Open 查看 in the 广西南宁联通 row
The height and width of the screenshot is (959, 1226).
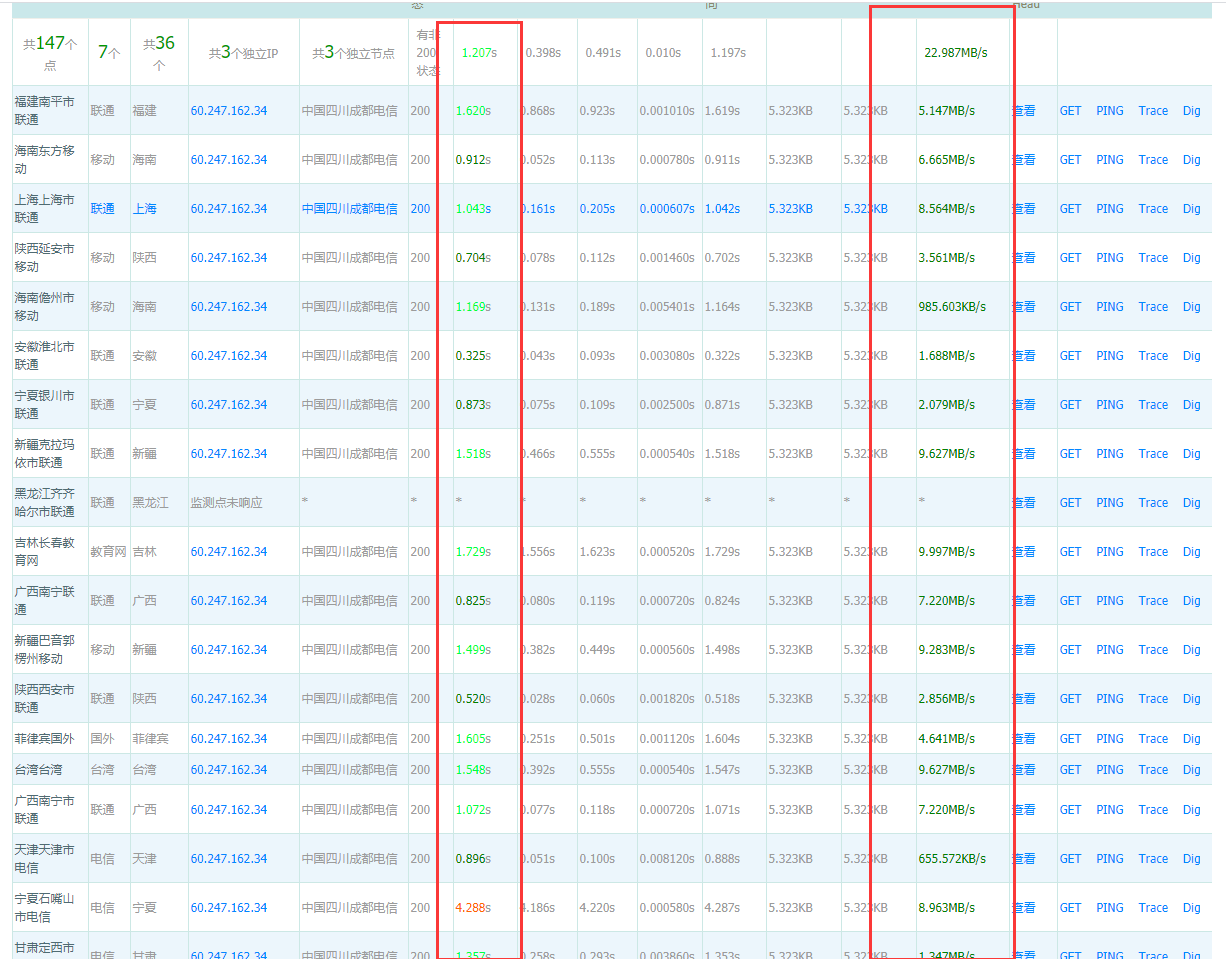click(1024, 601)
